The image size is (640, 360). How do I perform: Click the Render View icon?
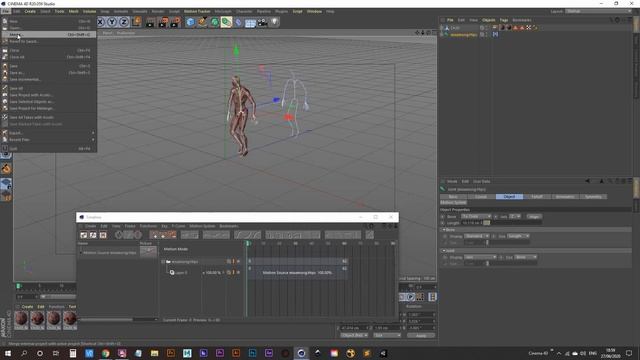tap(151, 22)
